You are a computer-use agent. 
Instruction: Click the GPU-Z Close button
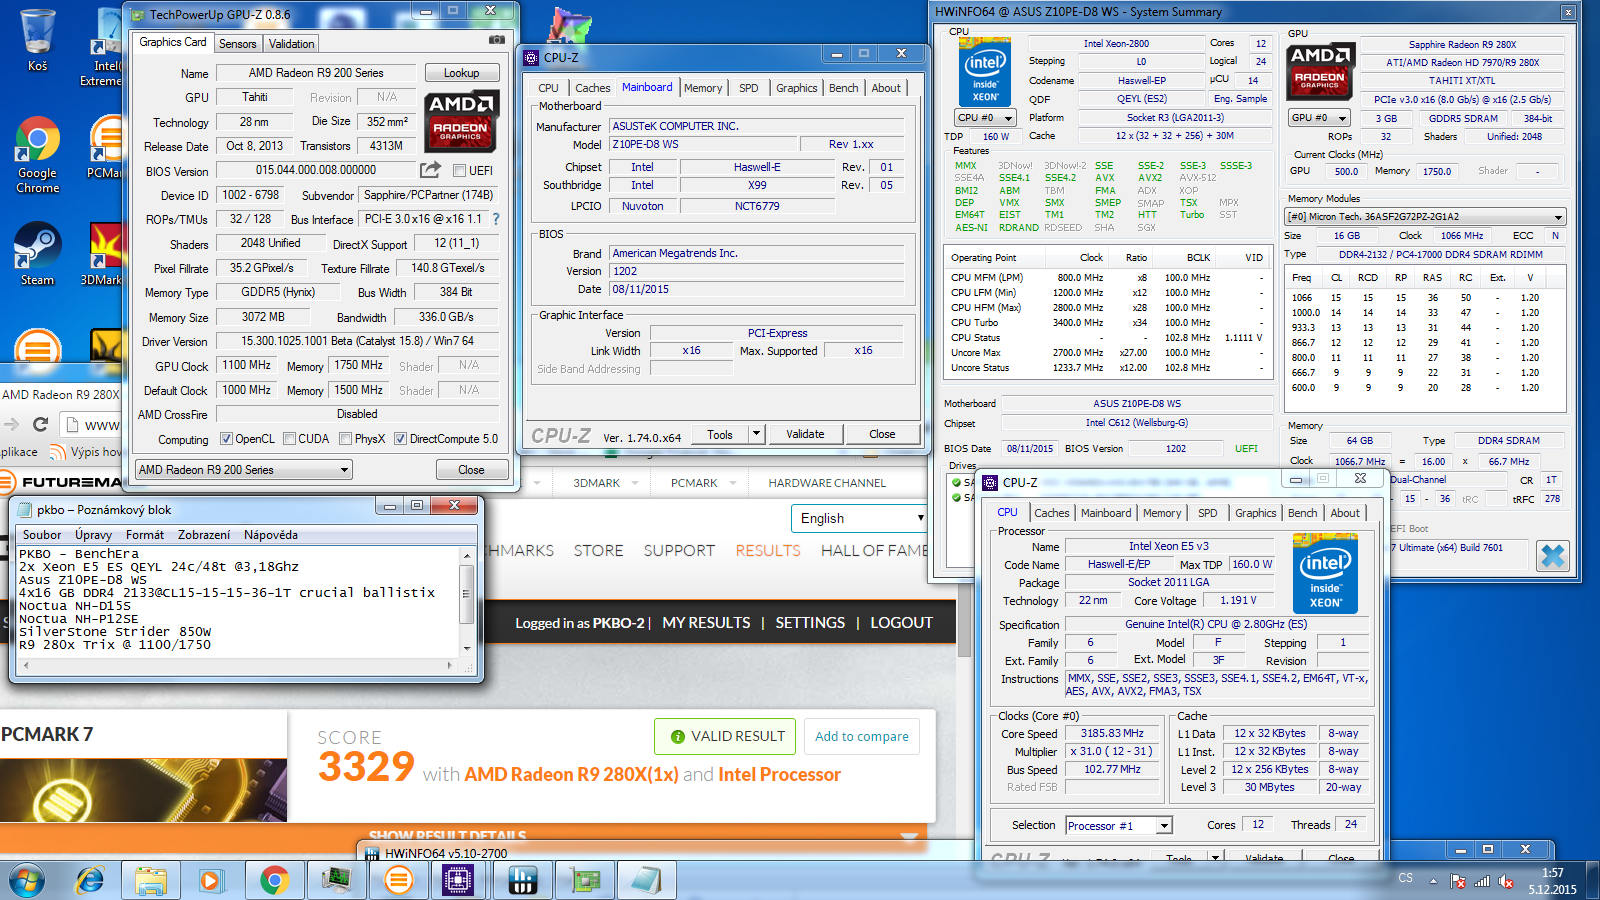coord(471,470)
